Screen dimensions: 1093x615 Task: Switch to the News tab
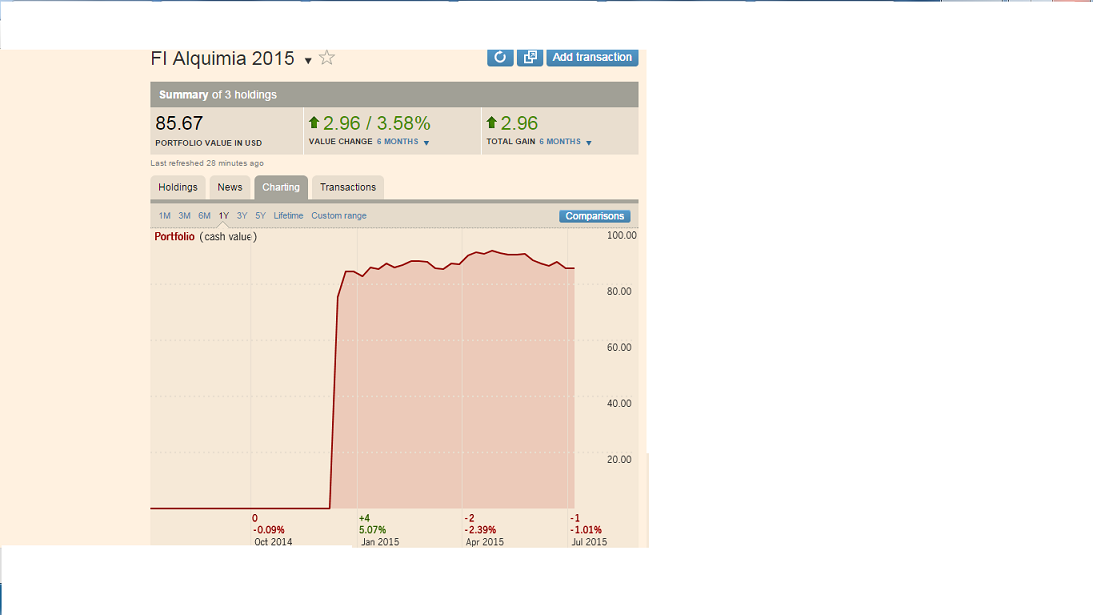tap(229, 187)
